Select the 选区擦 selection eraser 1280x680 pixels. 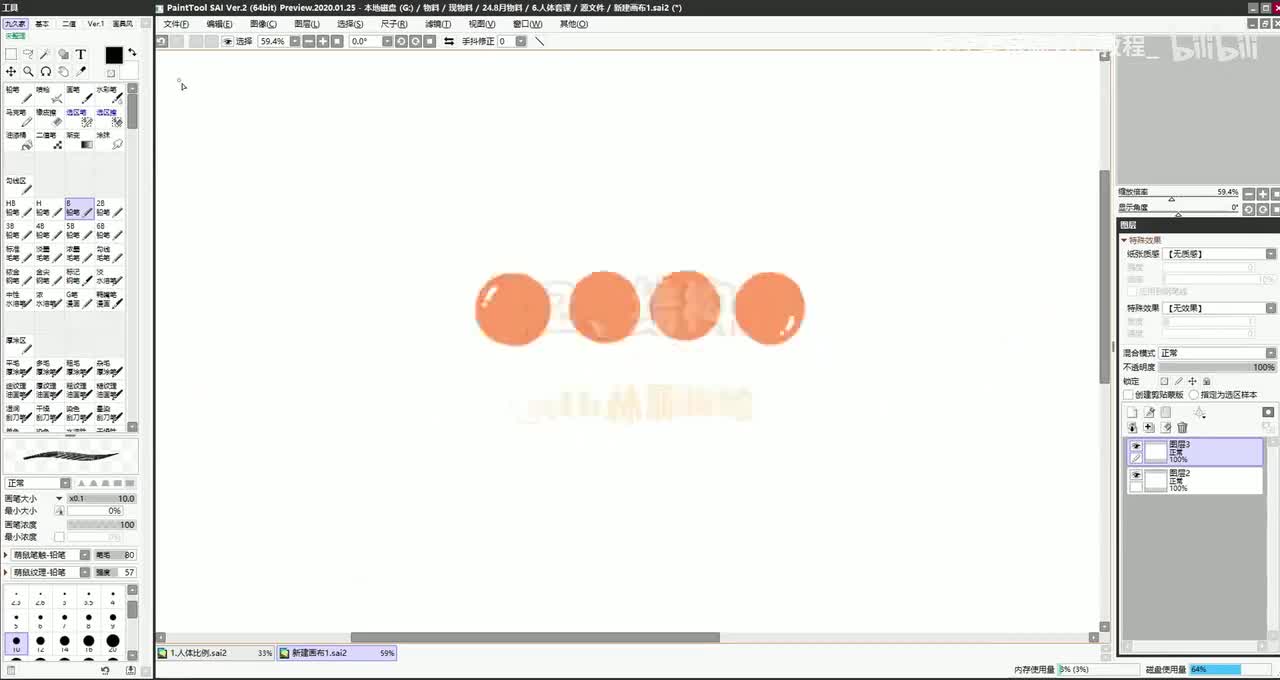[x=109, y=118]
